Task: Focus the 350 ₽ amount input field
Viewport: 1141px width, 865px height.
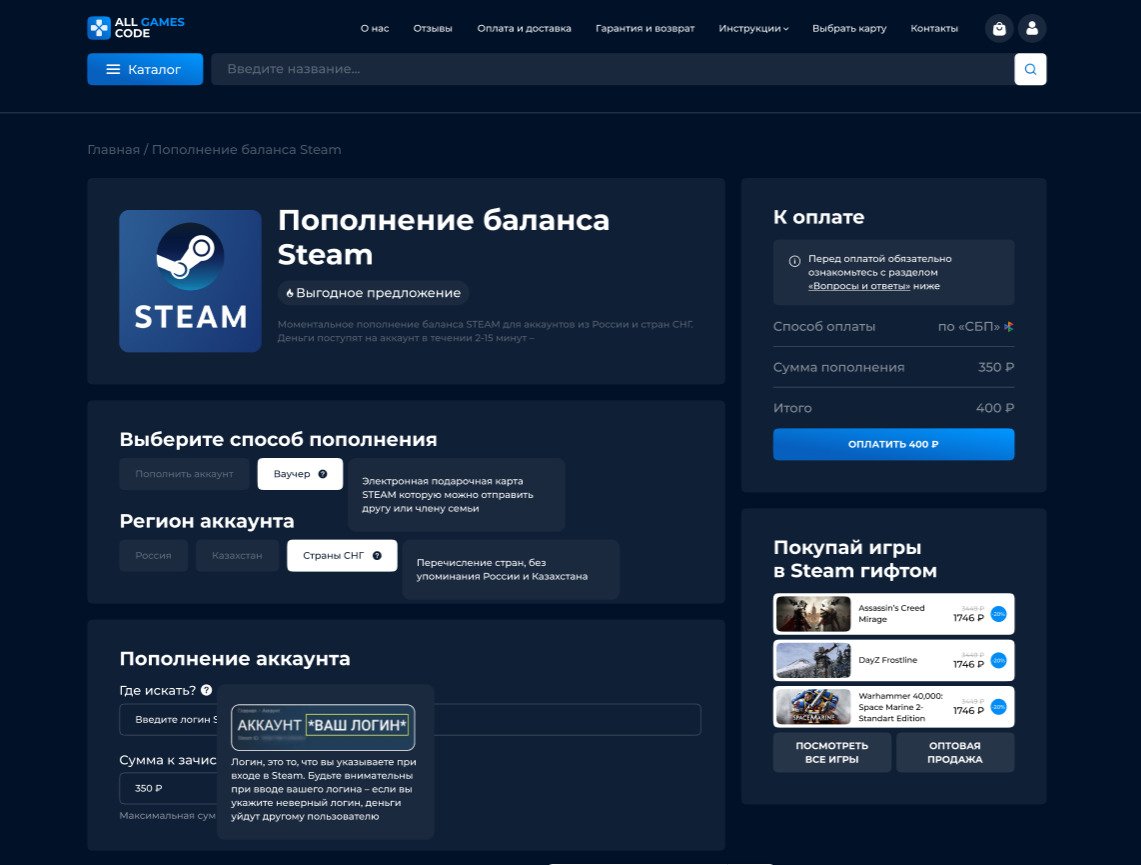Action: (169, 788)
